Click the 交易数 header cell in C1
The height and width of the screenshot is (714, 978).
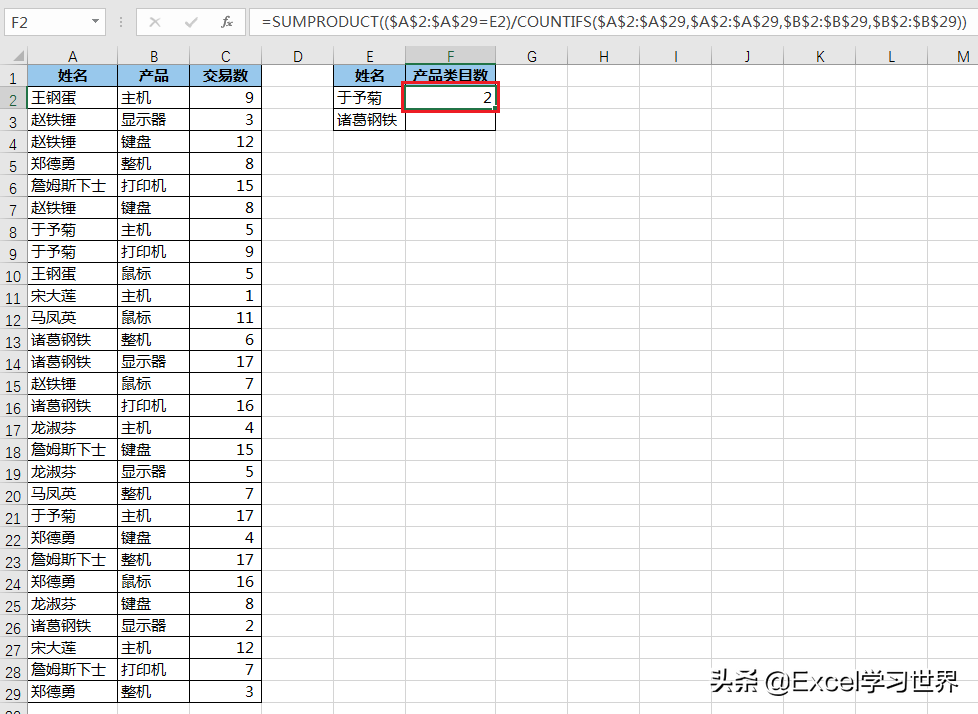point(225,75)
